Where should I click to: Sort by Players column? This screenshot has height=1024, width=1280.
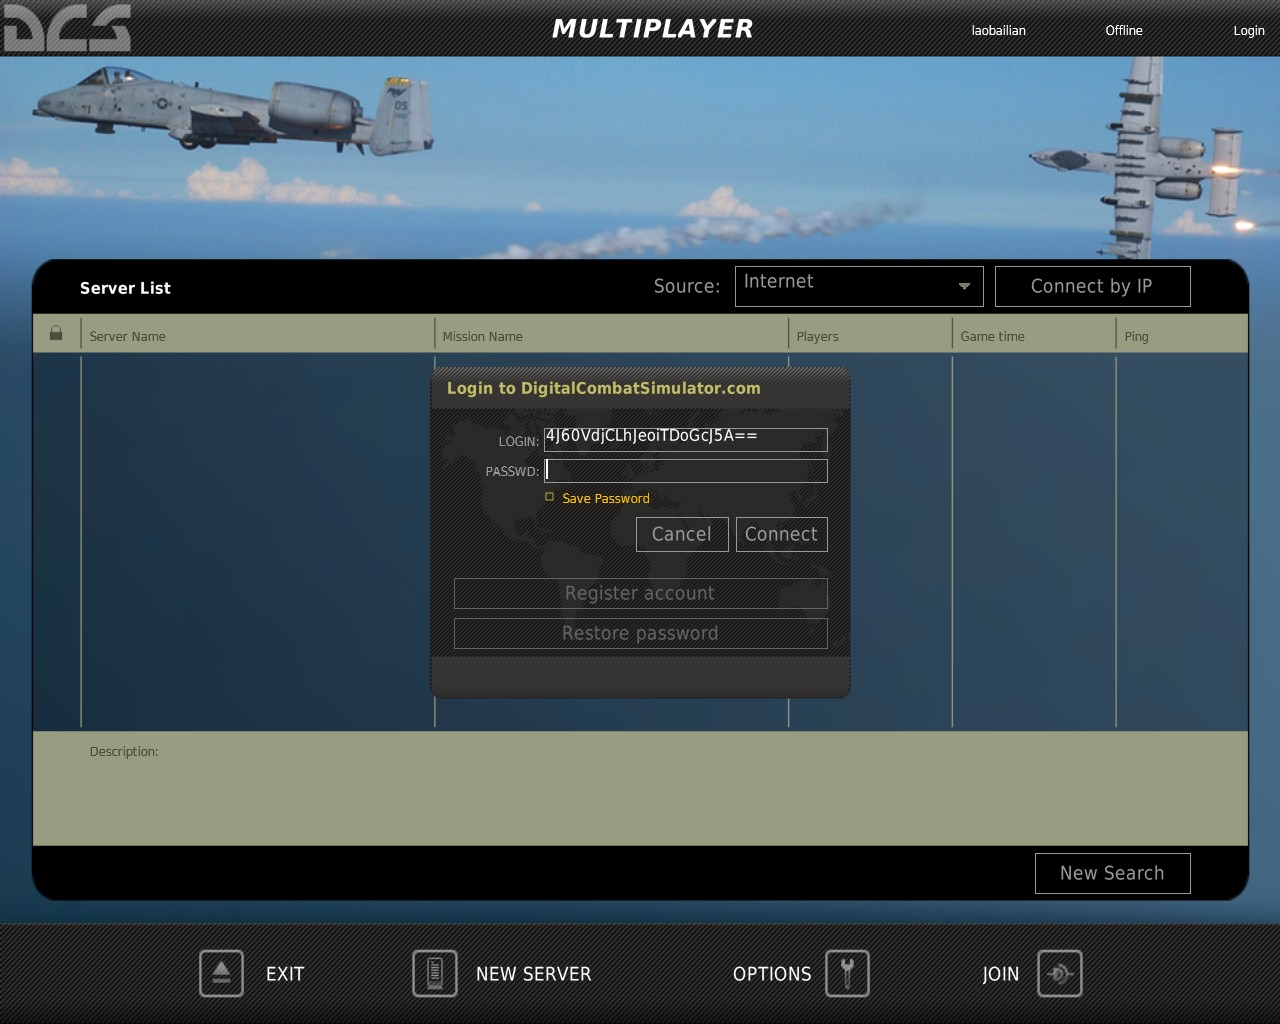pos(870,336)
